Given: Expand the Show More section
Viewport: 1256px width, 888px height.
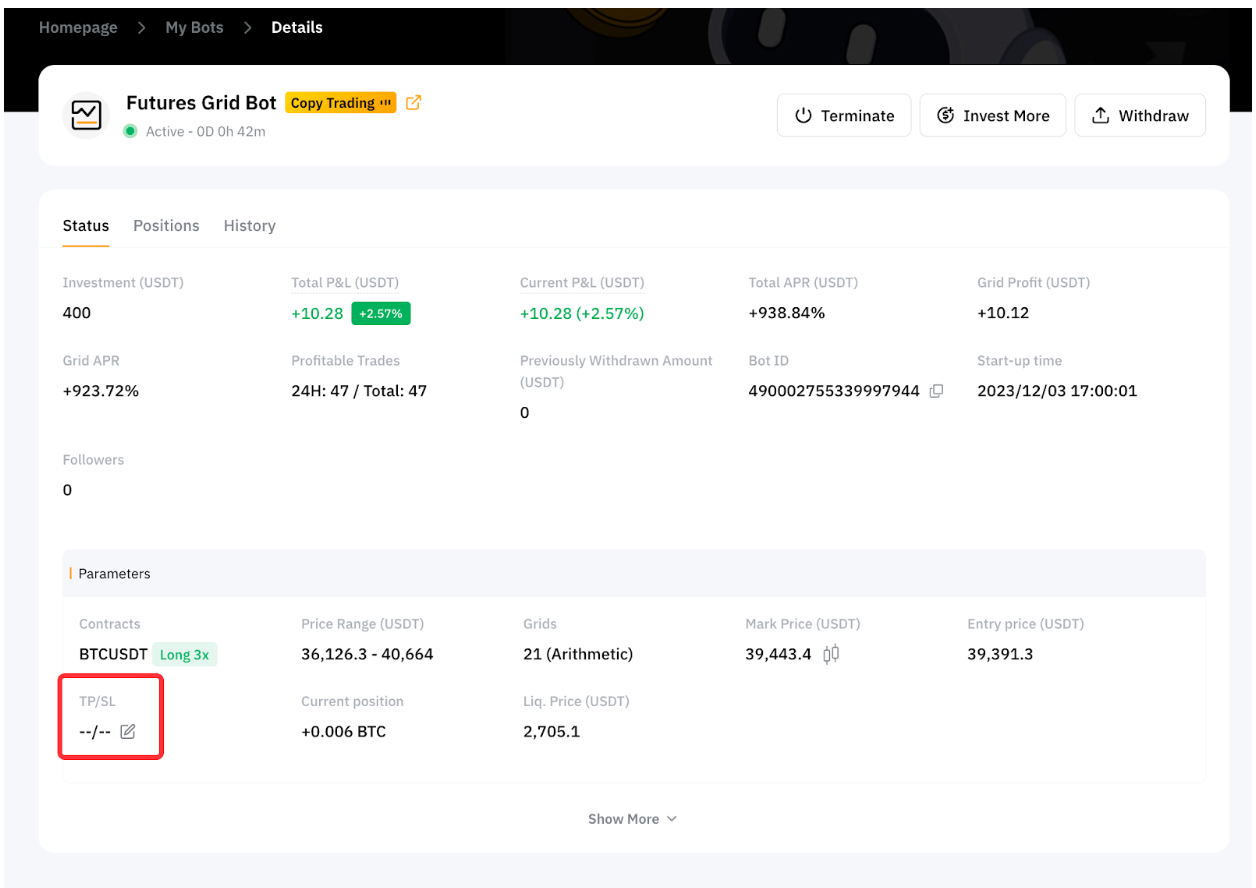Looking at the screenshot, I should (632, 819).
